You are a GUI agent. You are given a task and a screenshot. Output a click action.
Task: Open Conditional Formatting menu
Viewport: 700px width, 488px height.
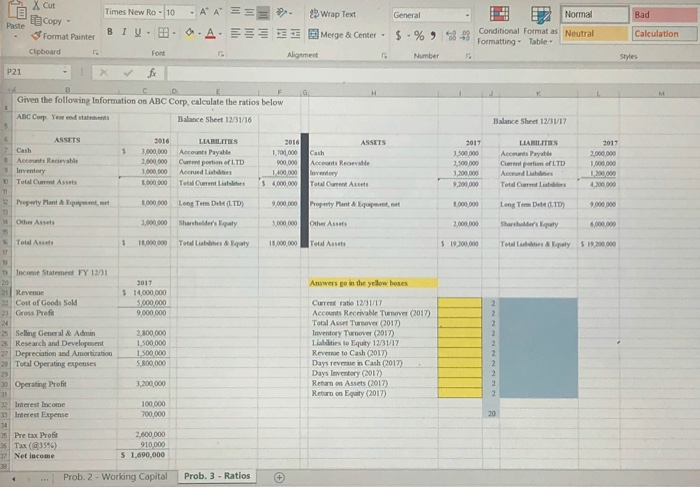(499, 25)
